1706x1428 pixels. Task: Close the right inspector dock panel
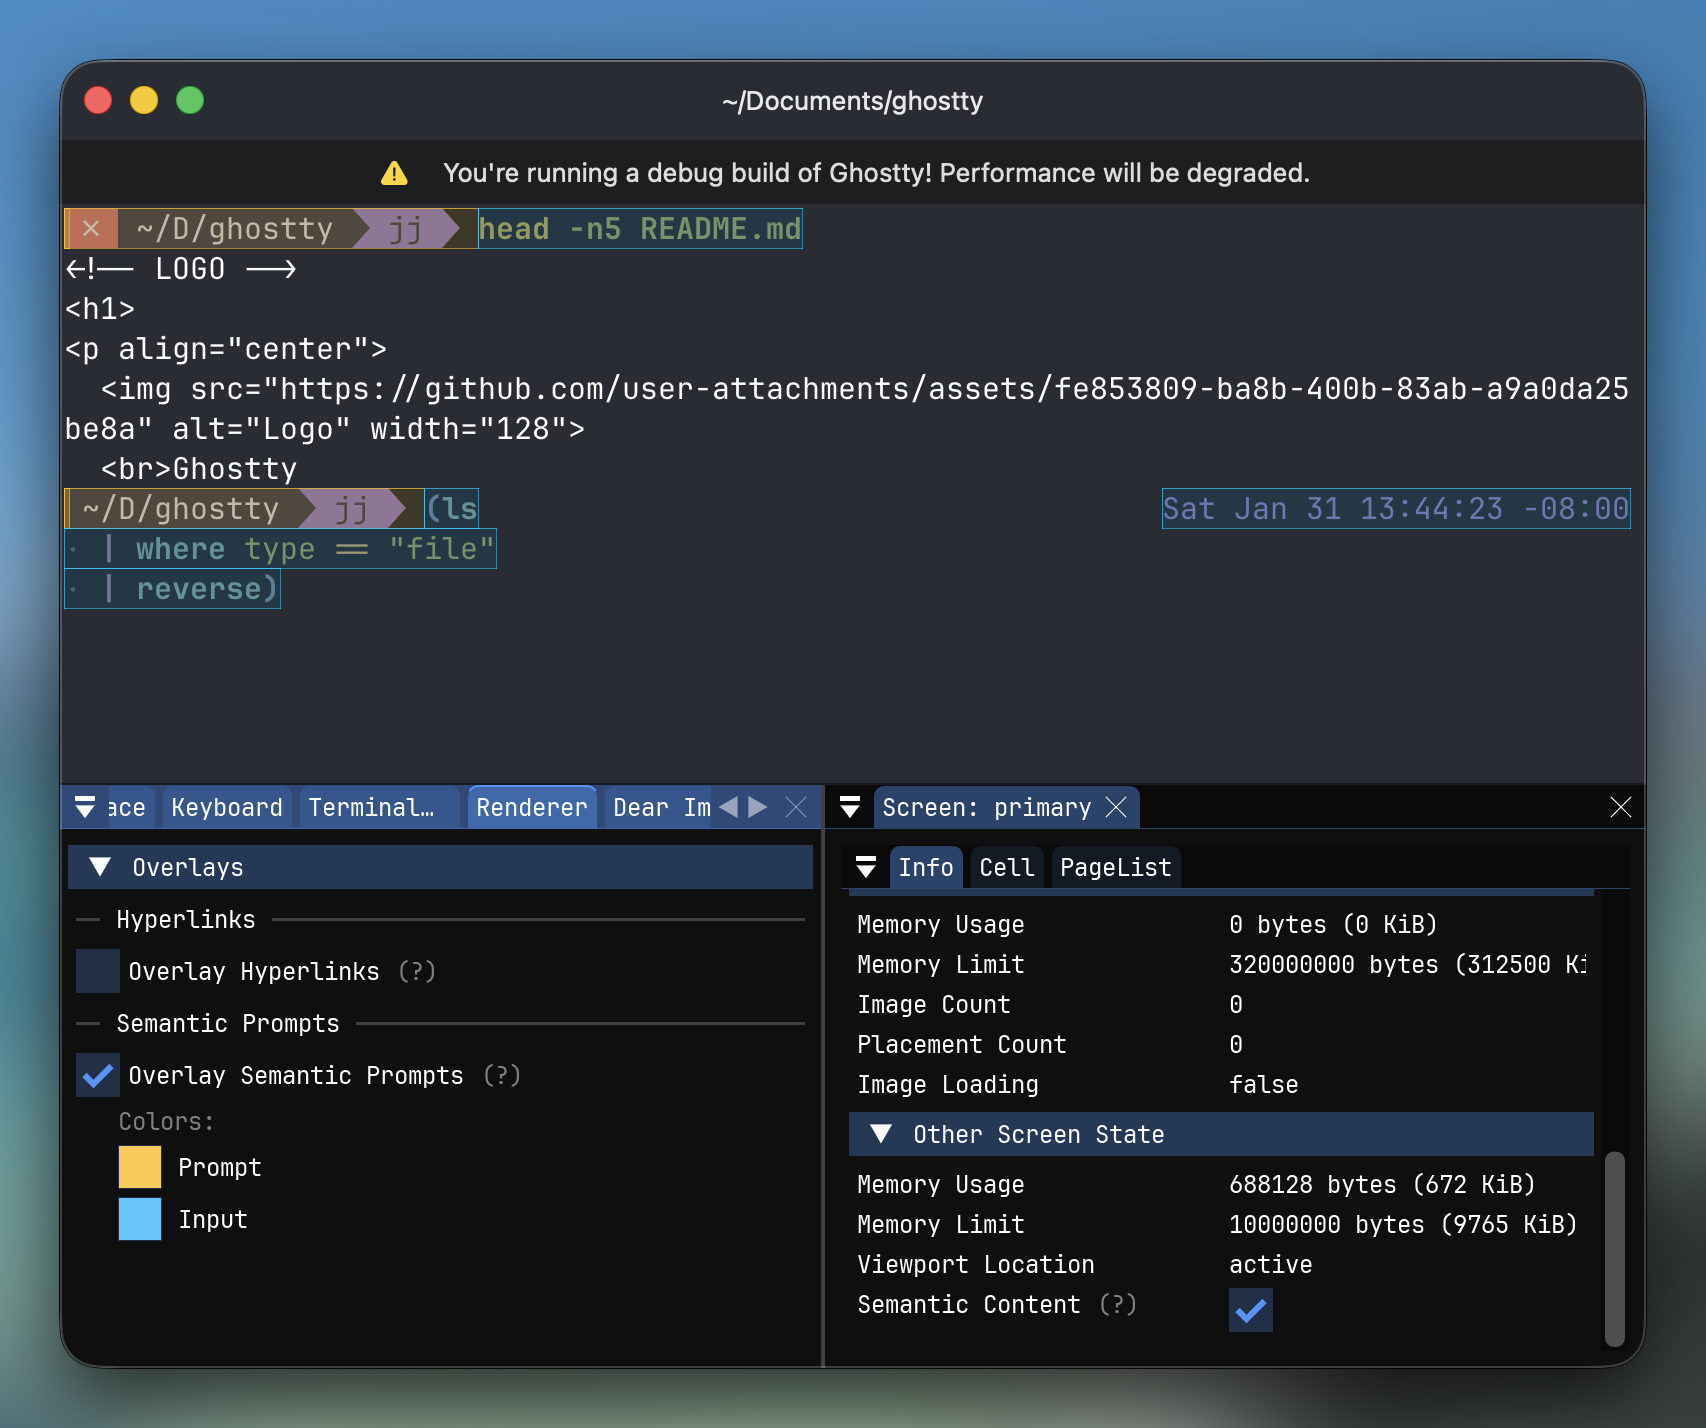(1620, 807)
